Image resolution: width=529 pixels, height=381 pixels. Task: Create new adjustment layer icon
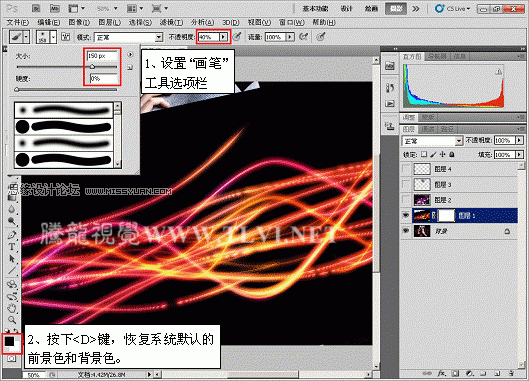(x=470, y=373)
